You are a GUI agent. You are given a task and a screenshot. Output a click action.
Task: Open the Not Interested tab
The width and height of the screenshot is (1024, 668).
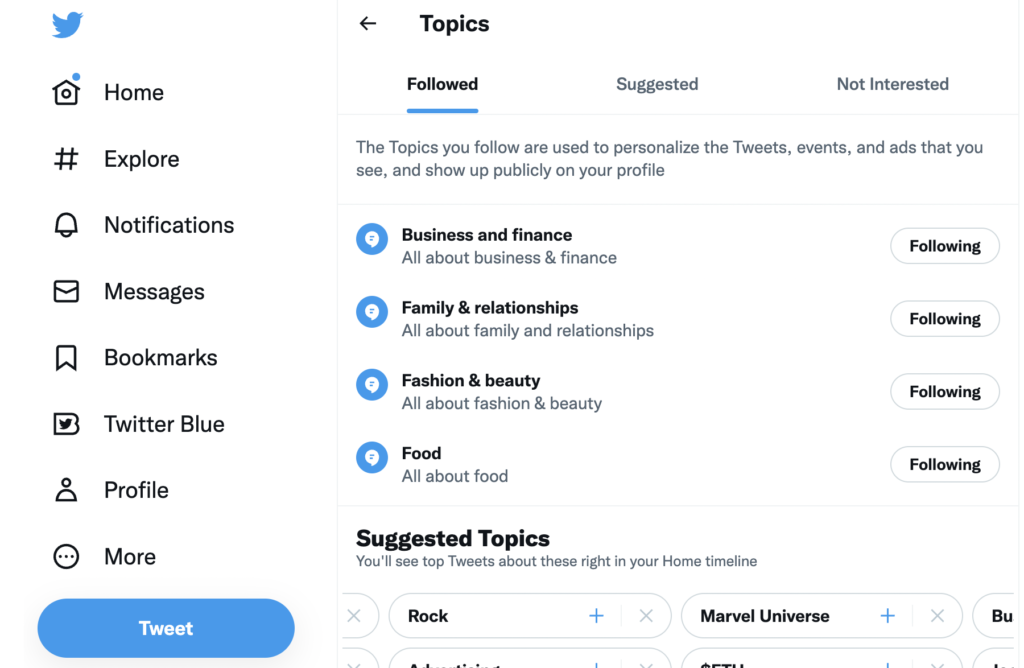click(x=892, y=84)
